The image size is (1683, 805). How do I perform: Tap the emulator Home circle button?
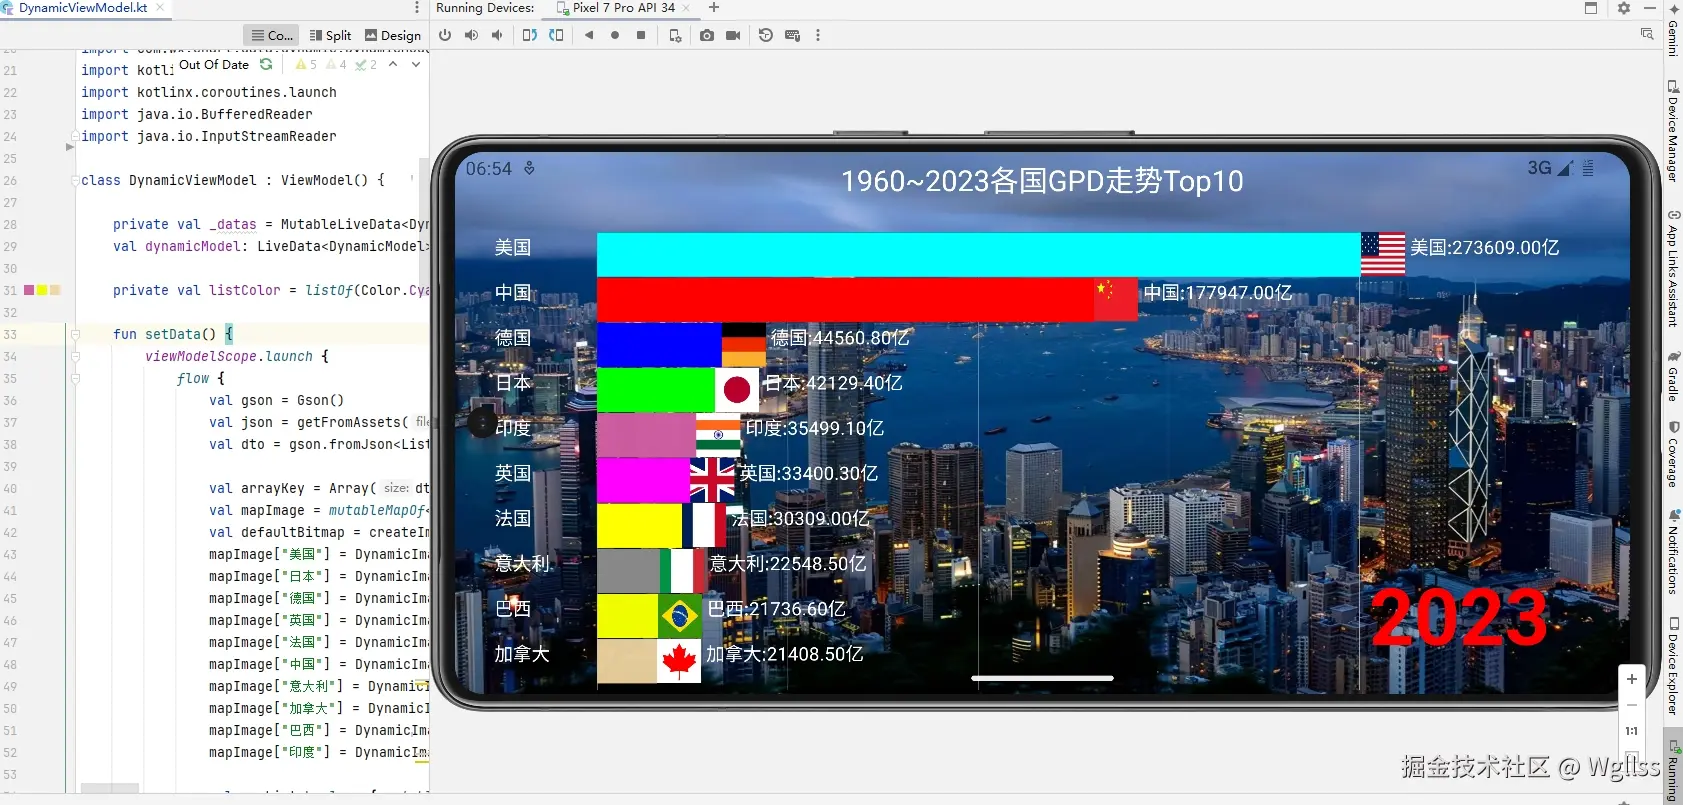coord(615,35)
